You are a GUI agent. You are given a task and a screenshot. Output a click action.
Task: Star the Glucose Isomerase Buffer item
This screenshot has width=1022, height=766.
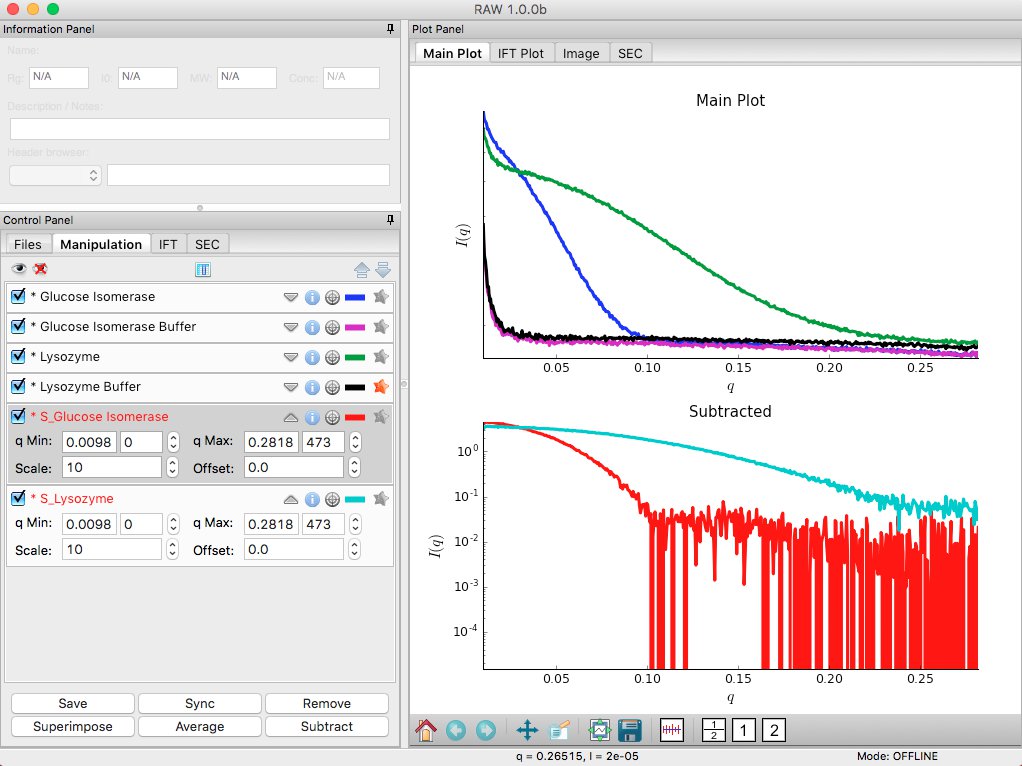(381, 327)
